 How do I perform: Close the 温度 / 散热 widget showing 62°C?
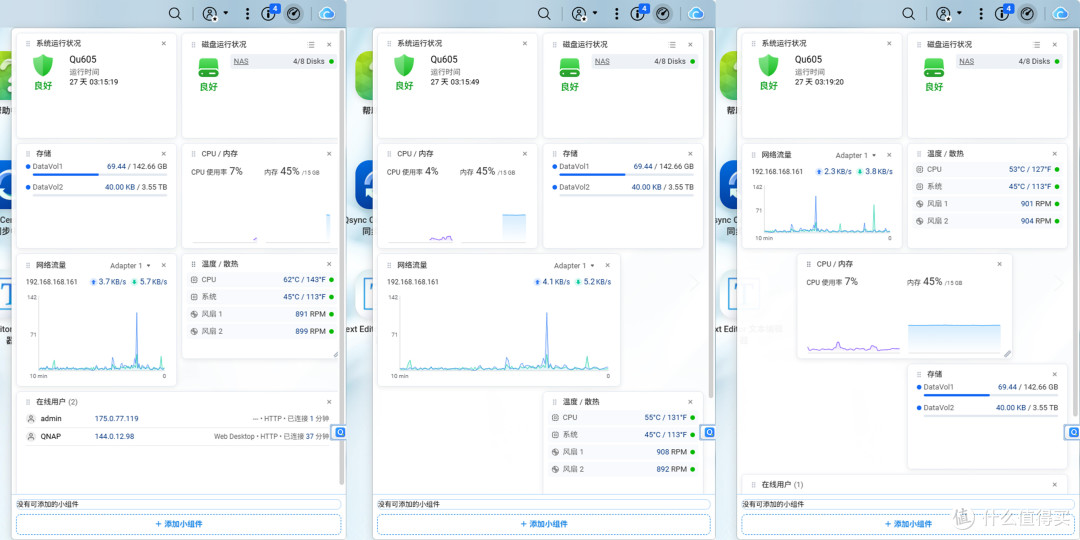pos(329,264)
